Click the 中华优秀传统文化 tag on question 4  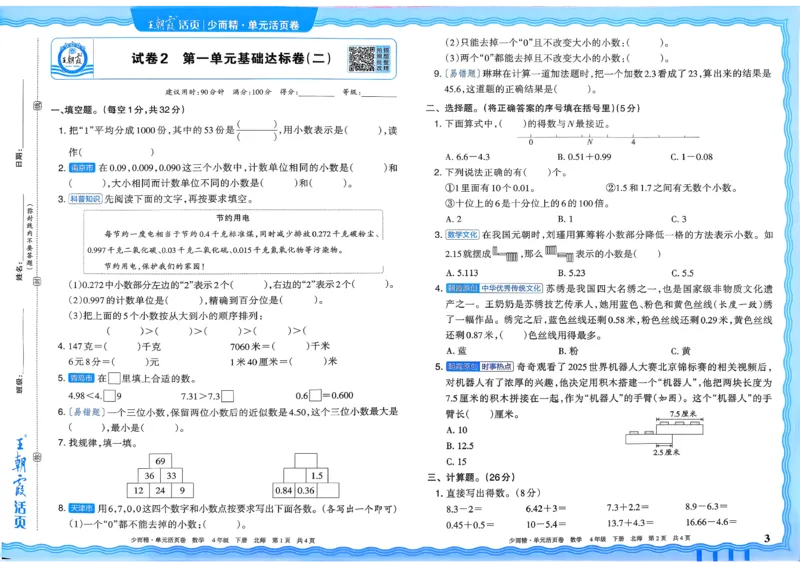[511, 288]
